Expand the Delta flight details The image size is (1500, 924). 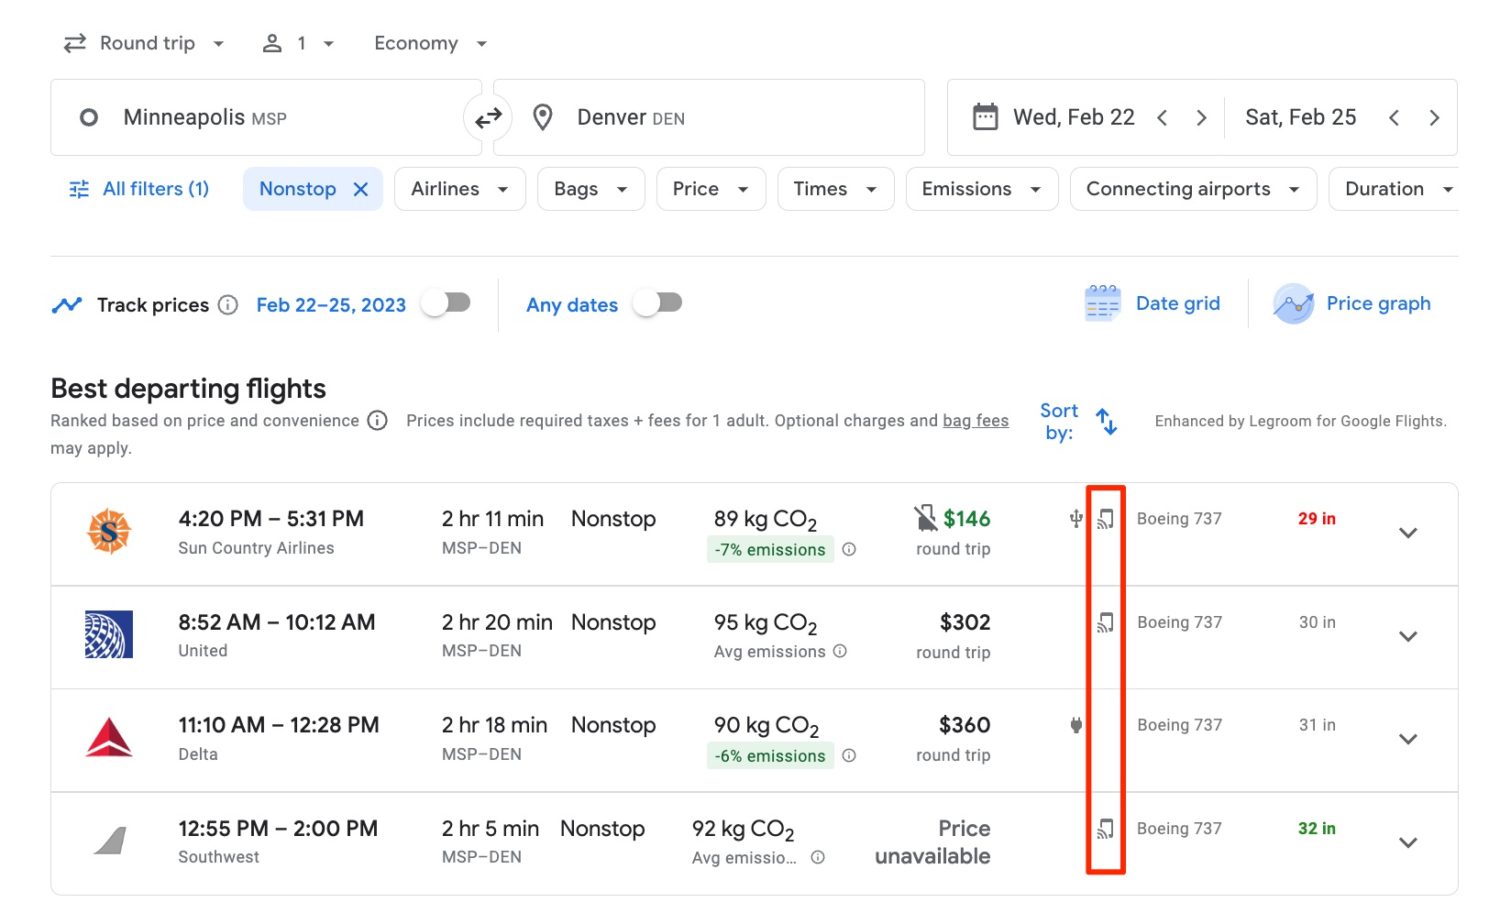tap(1407, 740)
